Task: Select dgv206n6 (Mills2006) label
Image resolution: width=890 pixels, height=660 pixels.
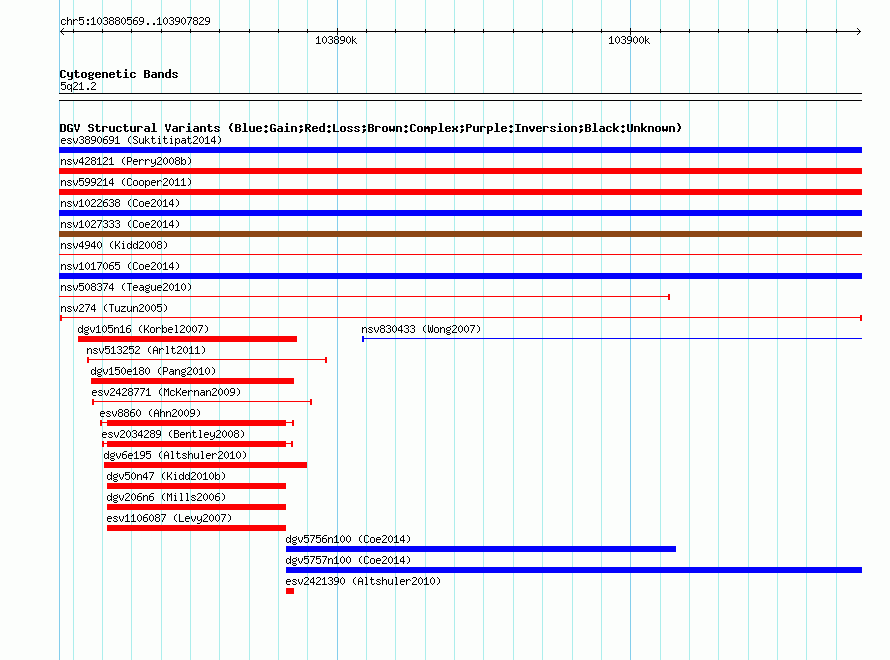Action: coord(166,497)
